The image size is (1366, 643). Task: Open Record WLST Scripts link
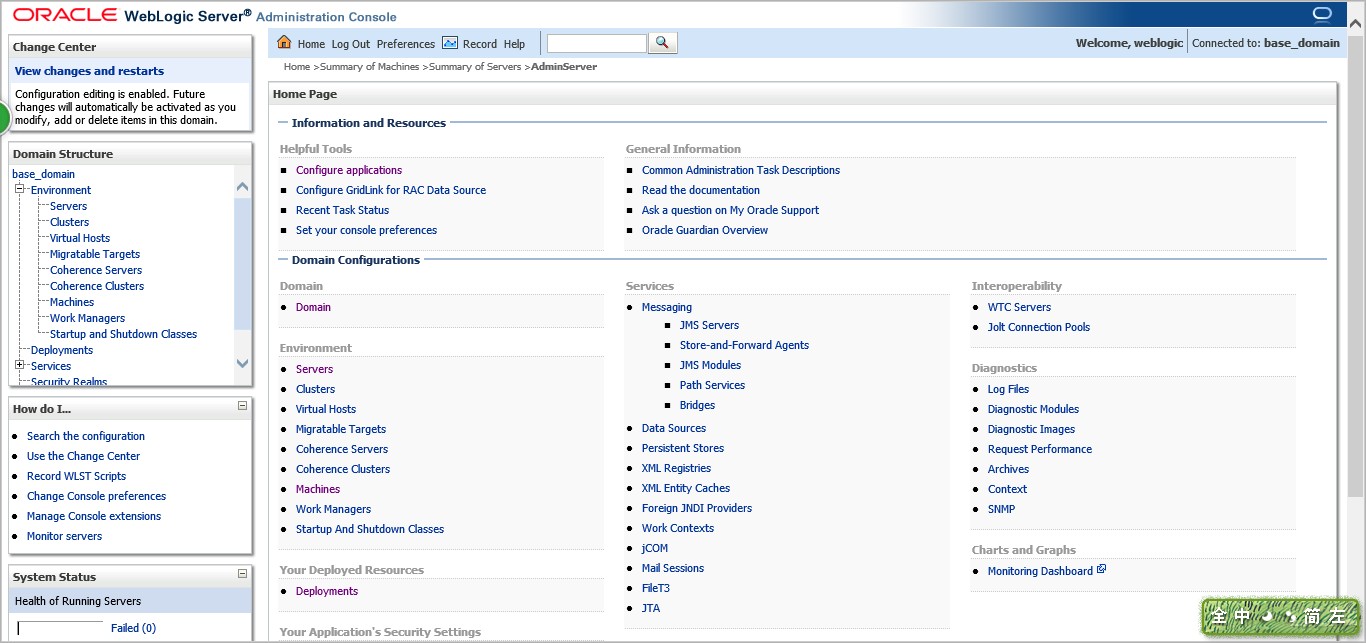(x=76, y=476)
